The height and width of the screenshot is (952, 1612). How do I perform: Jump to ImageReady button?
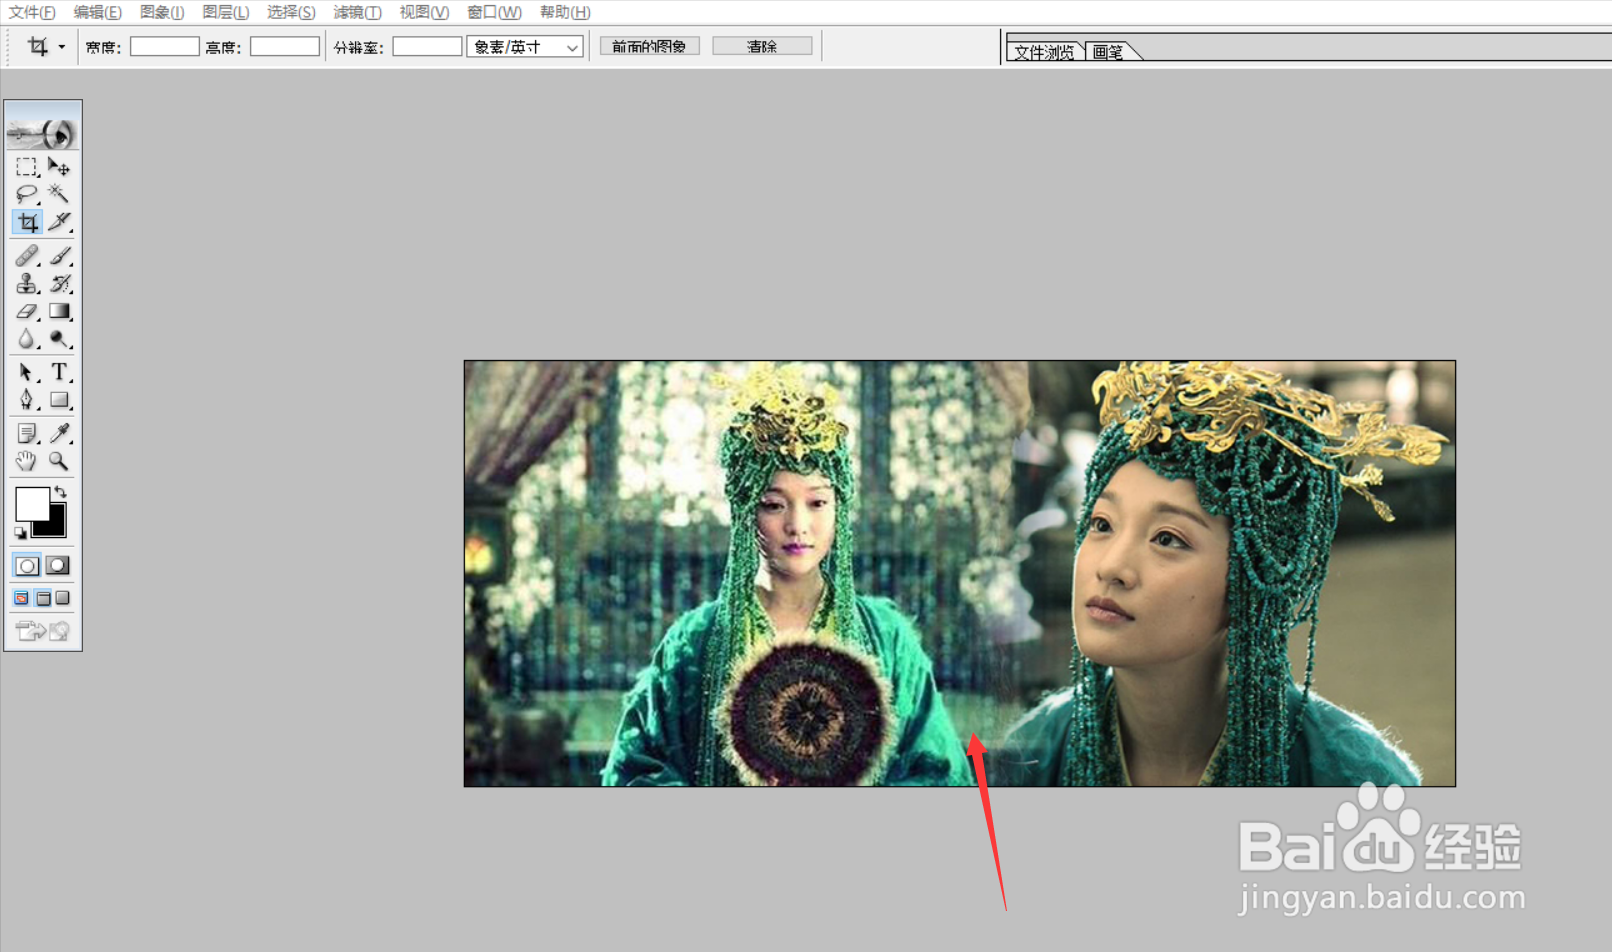click(43, 630)
